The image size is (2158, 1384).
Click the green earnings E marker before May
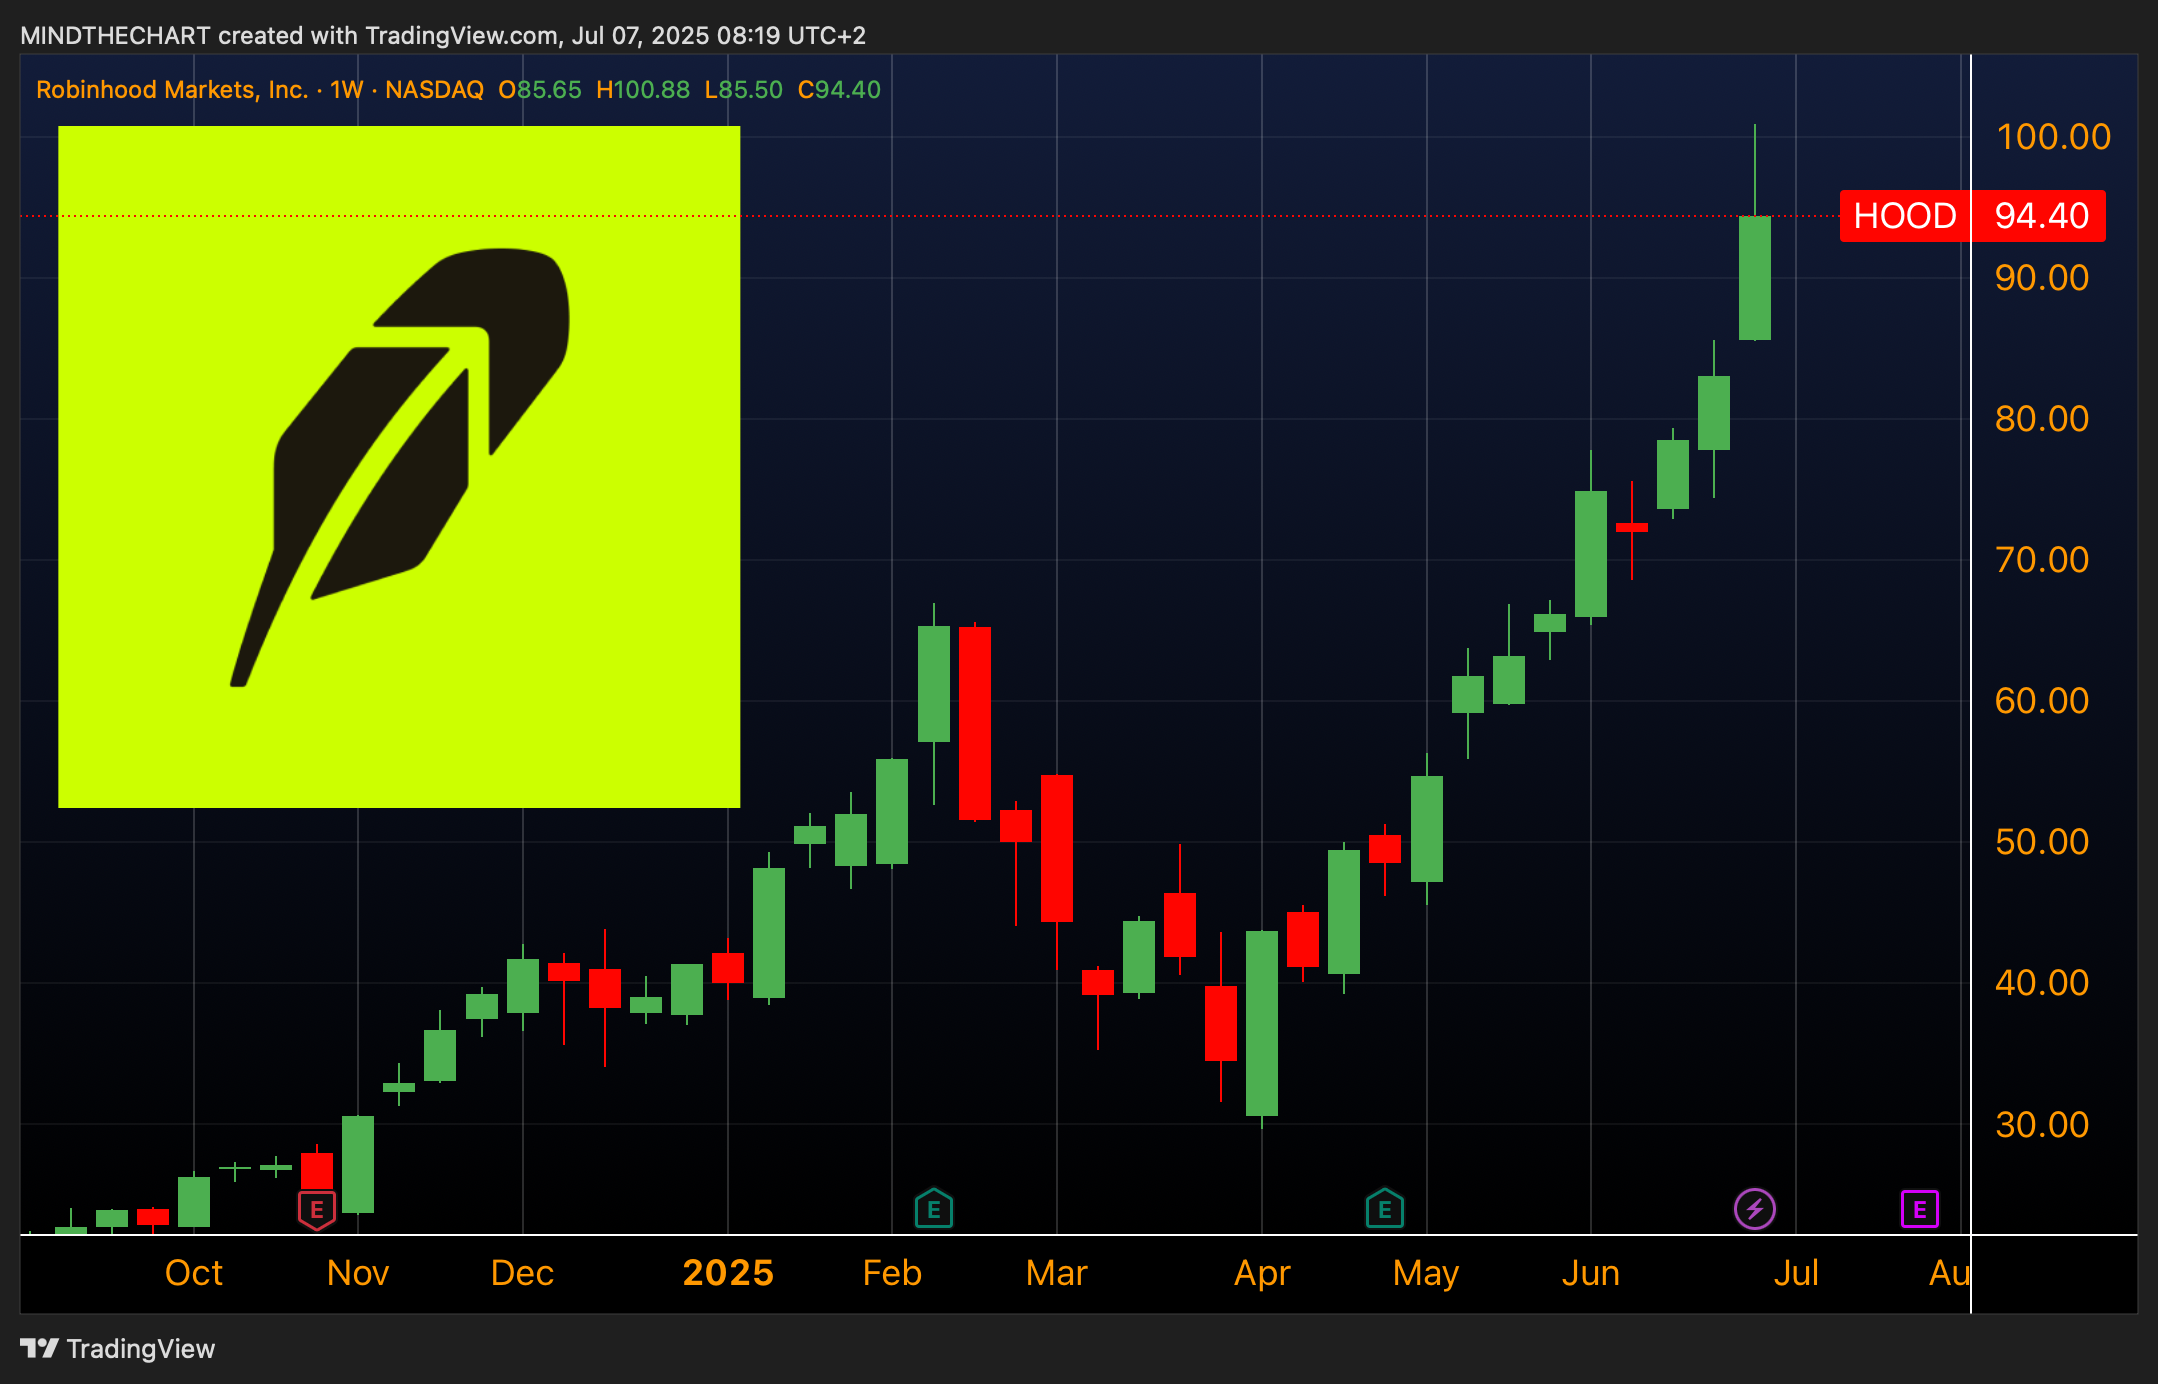pyautogui.click(x=1385, y=1208)
